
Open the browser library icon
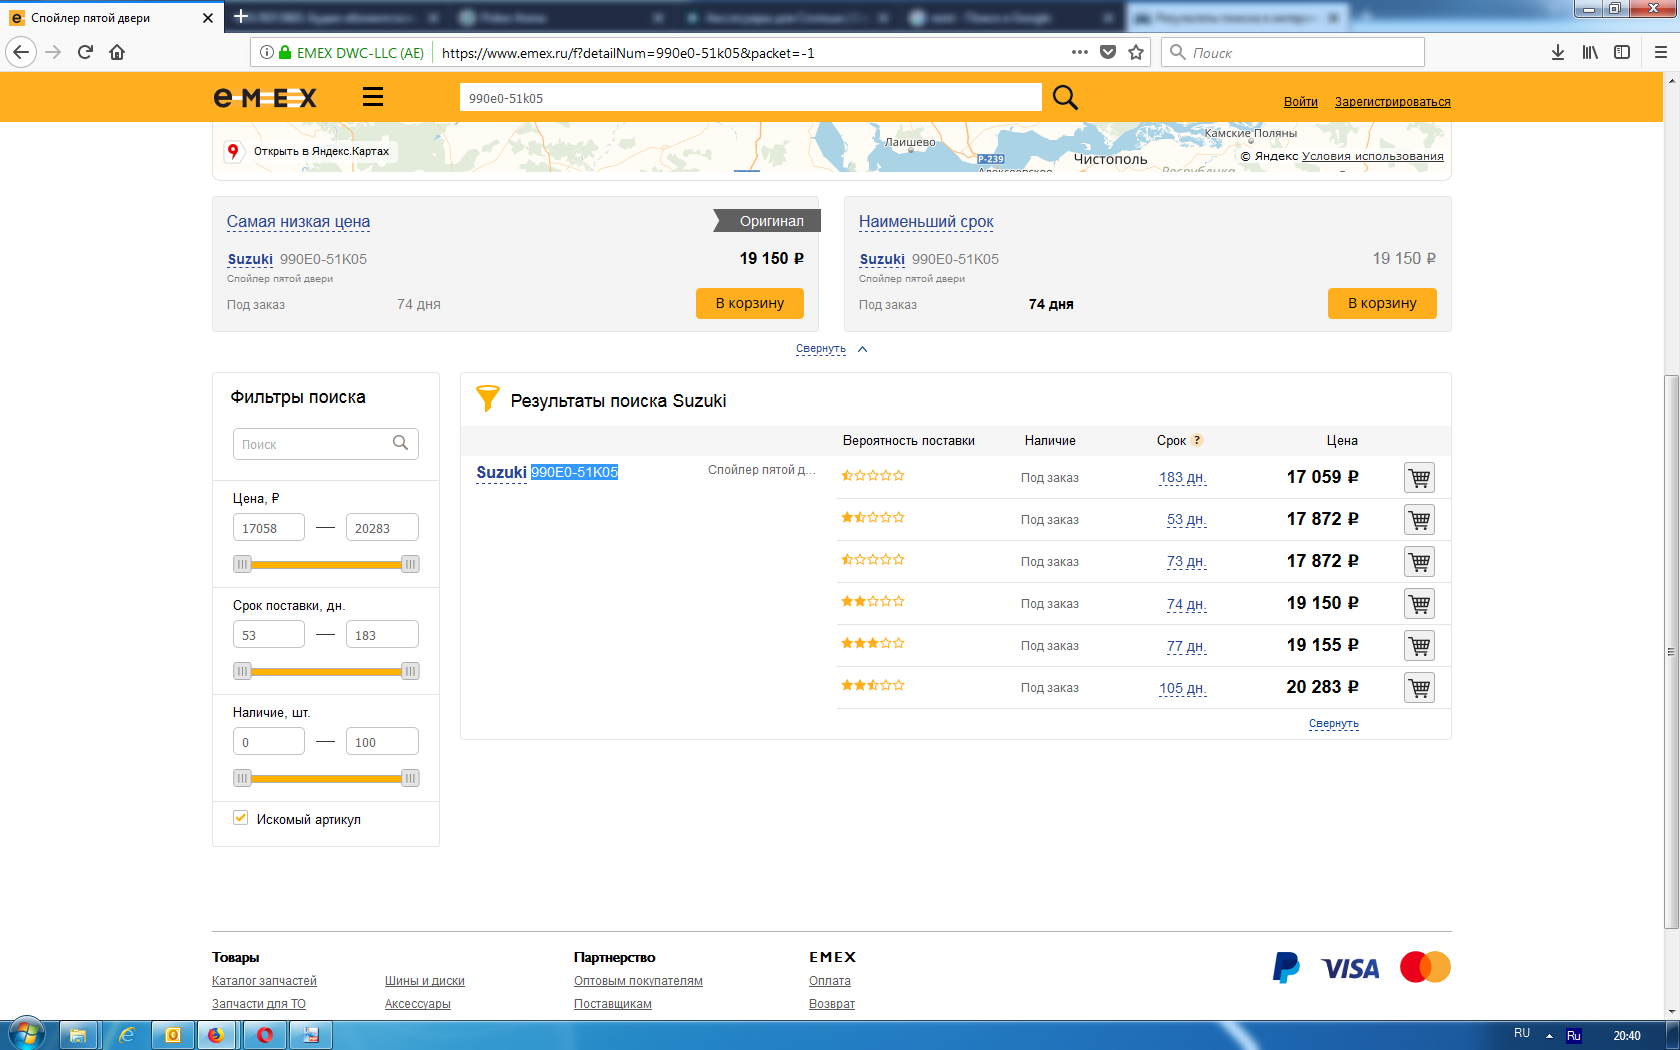1590,52
